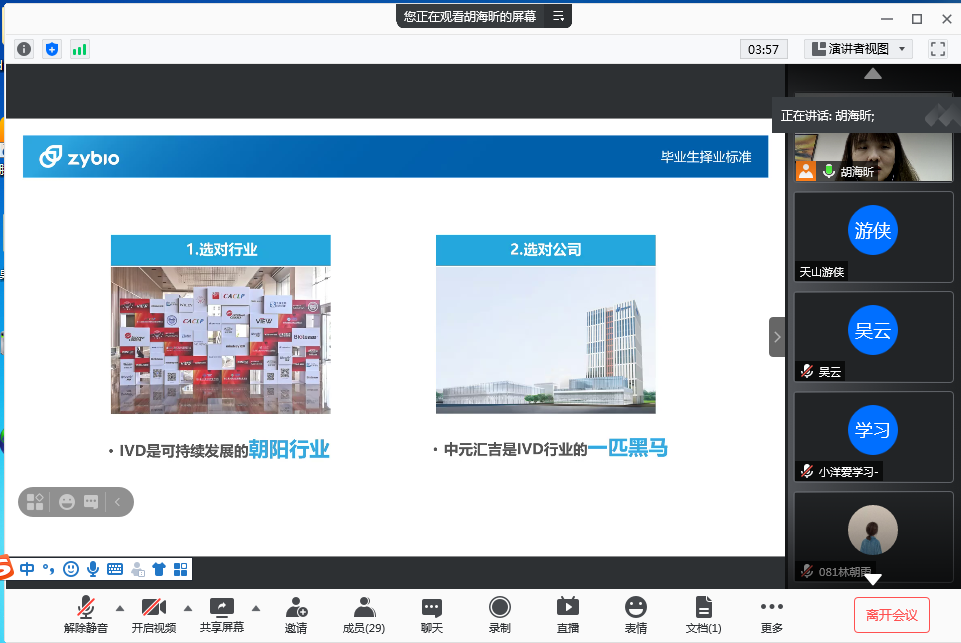Toggle 解除静音 to unmute microphone
Image resolution: width=961 pixels, height=643 pixels.
tap(86, 615)
